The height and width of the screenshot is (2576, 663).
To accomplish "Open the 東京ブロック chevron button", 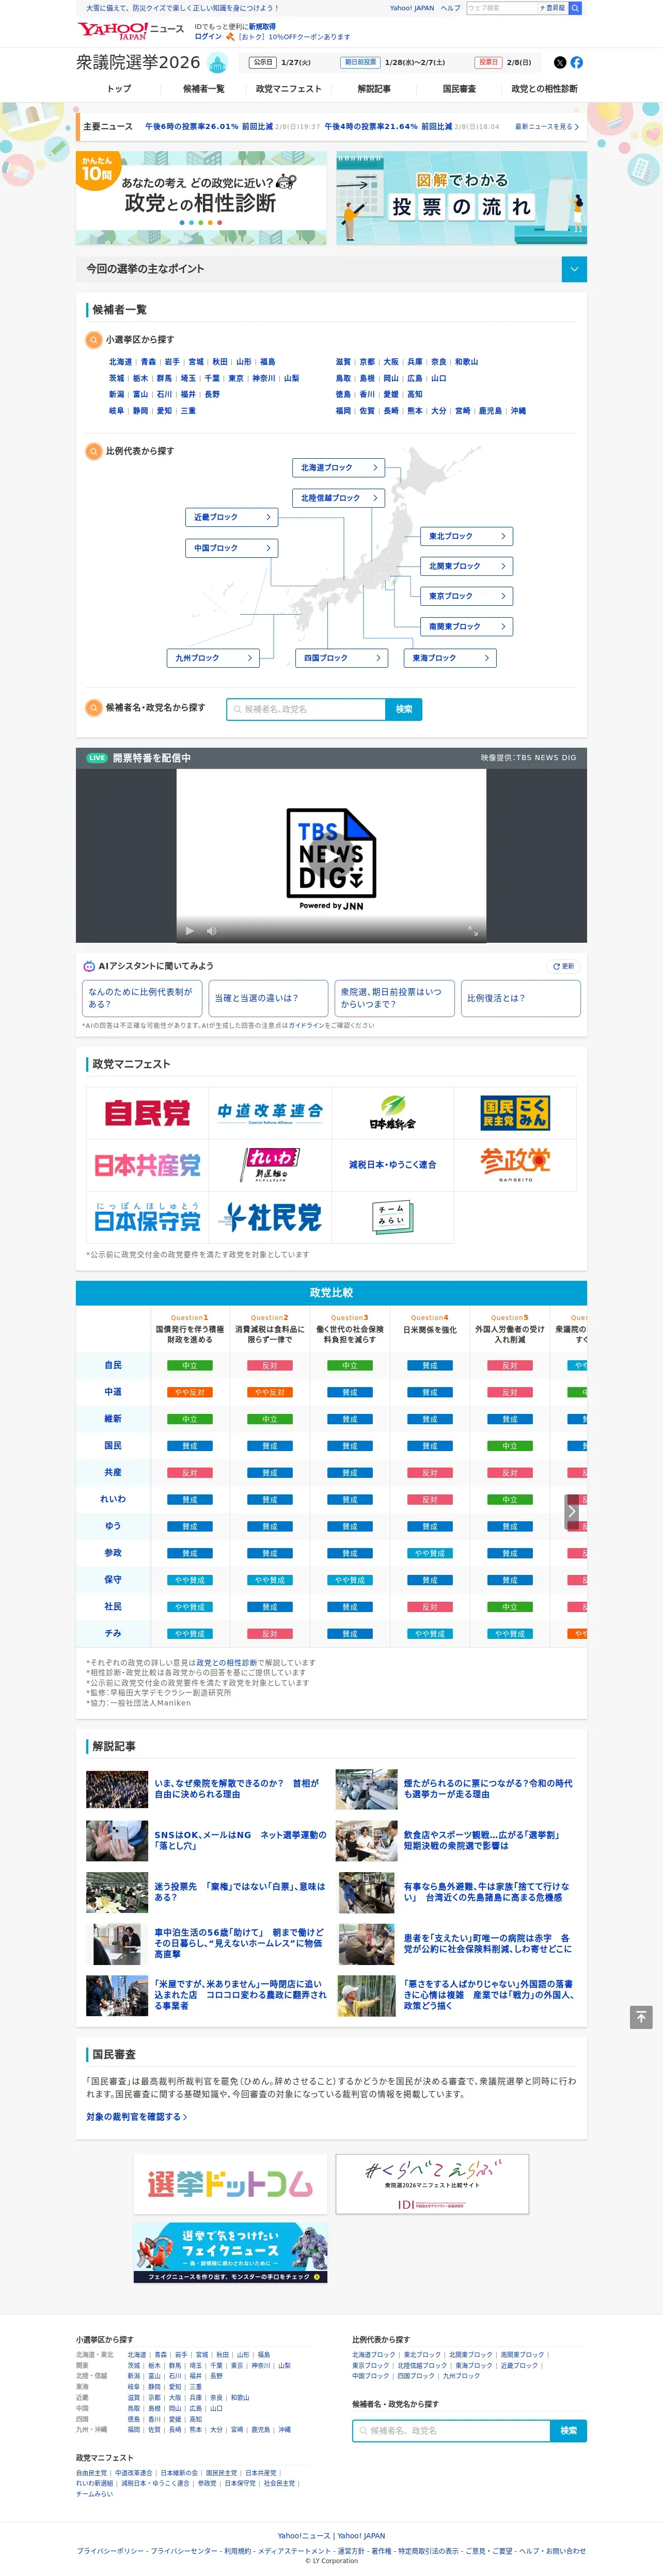I will [x=466, y=596].
